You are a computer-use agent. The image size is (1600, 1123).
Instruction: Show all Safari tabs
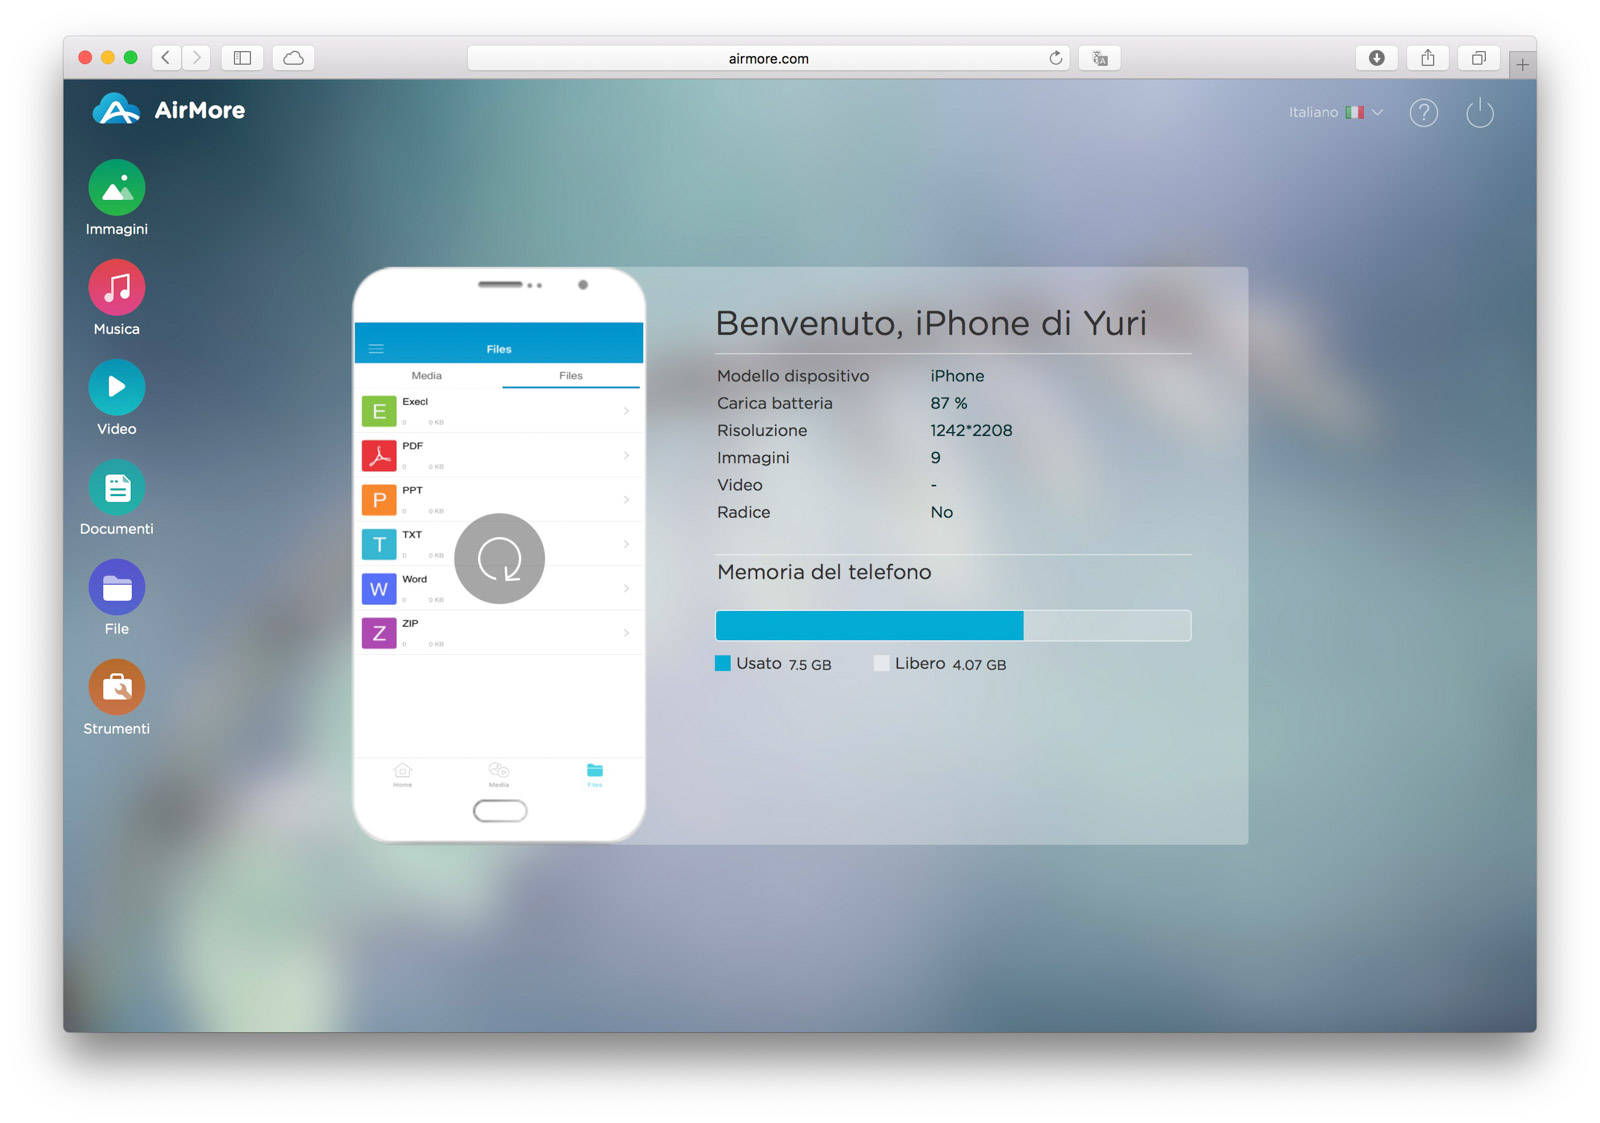pos(1479,58)
